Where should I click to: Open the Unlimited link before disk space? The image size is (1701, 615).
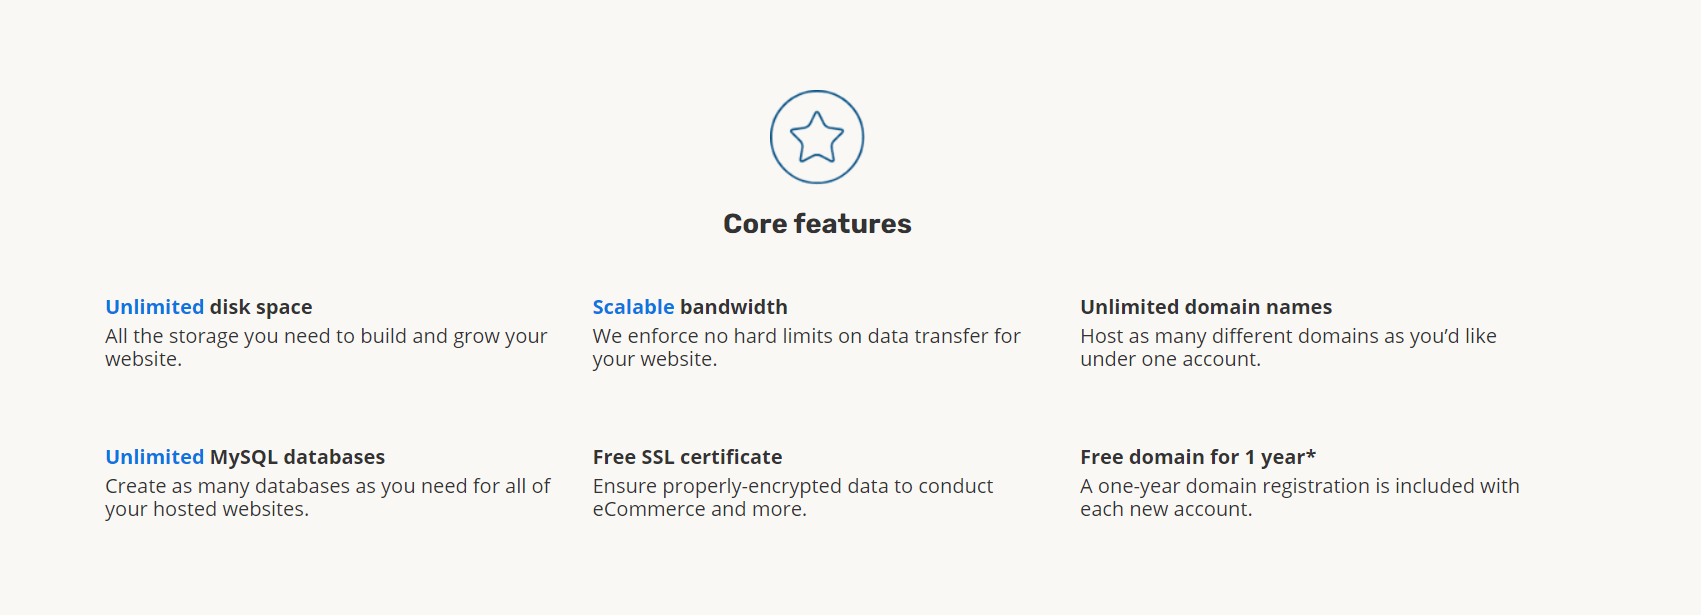155,307
